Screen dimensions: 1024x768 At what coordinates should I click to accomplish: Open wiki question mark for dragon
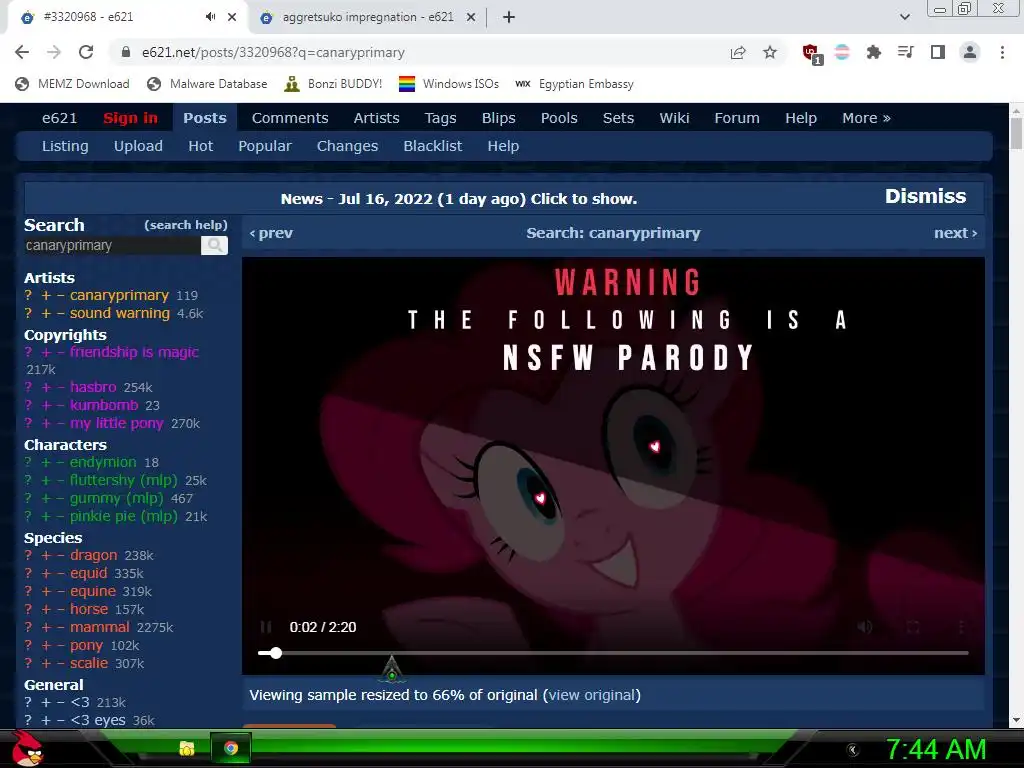pyautogui.click(x=28, y=555)
